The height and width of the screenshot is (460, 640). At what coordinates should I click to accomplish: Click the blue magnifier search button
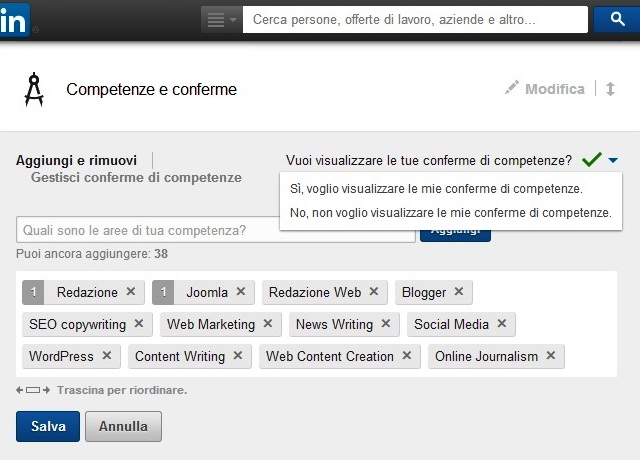617,19
